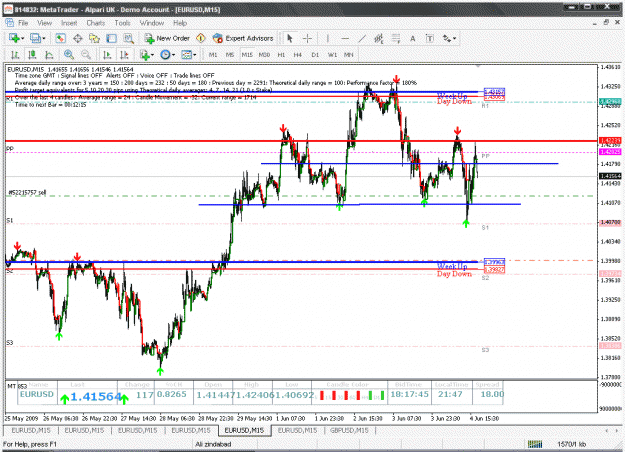Image resolution: width=625 pixels, height=452 pixels.
Task: Toggle the Expert Advisors button
Action: coord(243,38)
